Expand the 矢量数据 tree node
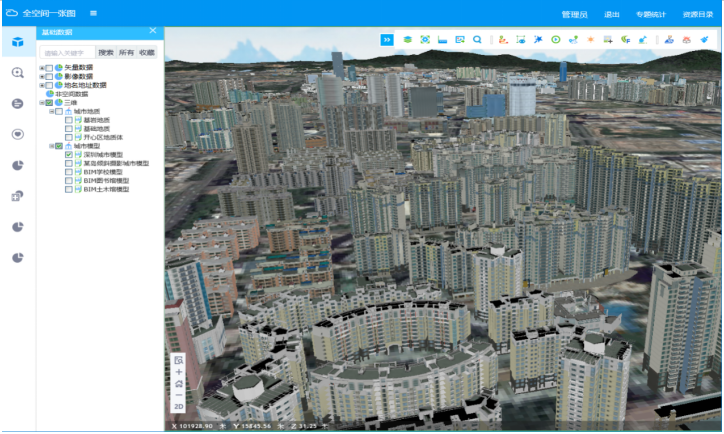This screenshot has height=434, width=724. pos(42,68)
